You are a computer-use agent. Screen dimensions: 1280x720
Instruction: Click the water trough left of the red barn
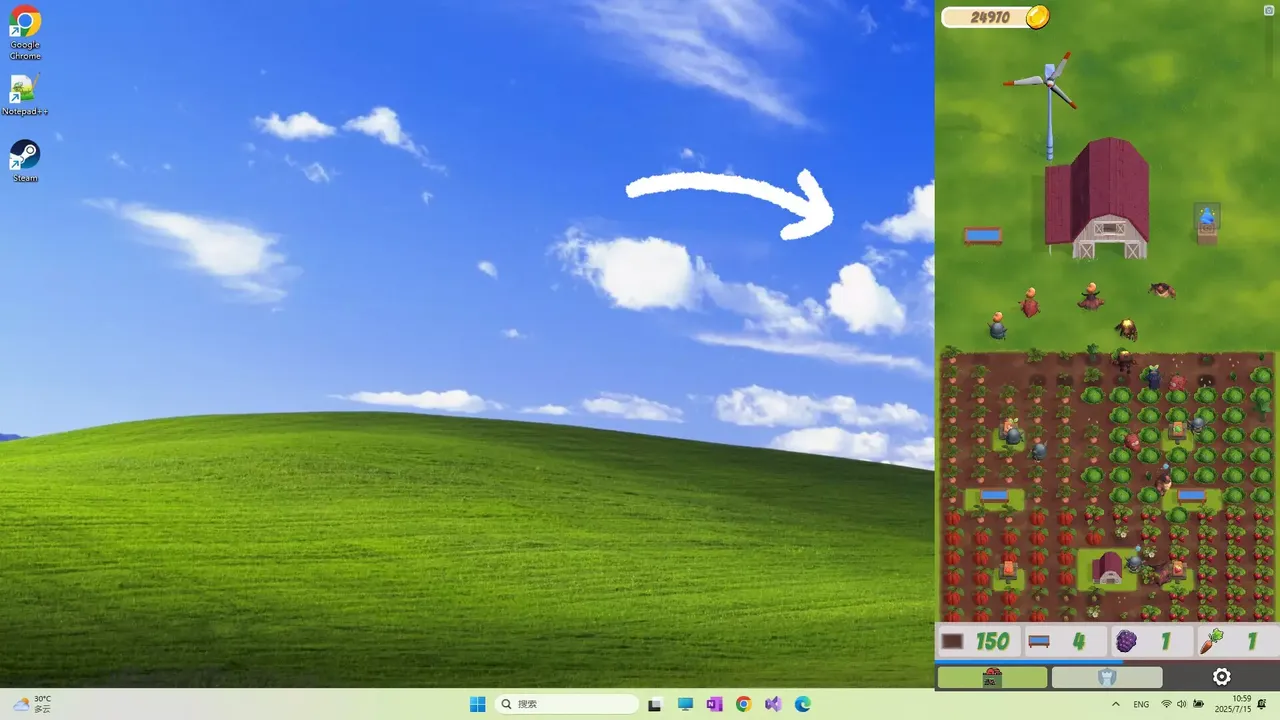(983, 236)
